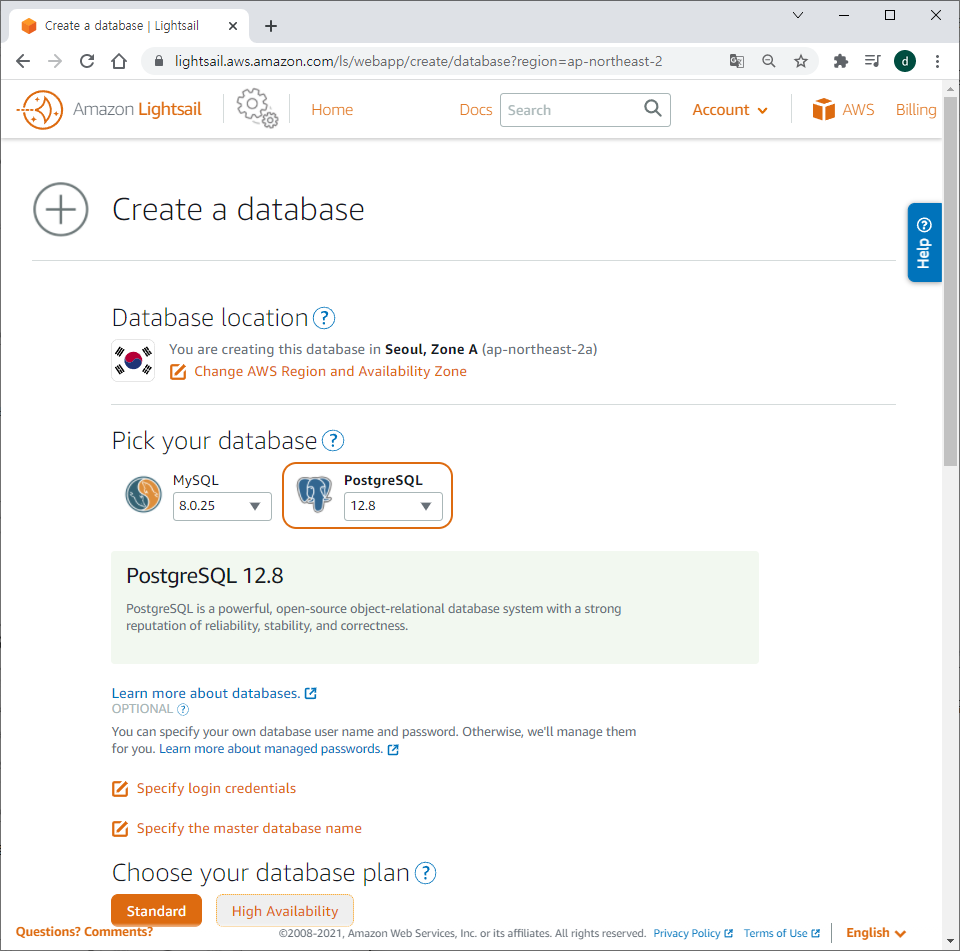This screenshot has height=951, width=960.
Task: Click Specify the master database name
Action: coord(249,829)
